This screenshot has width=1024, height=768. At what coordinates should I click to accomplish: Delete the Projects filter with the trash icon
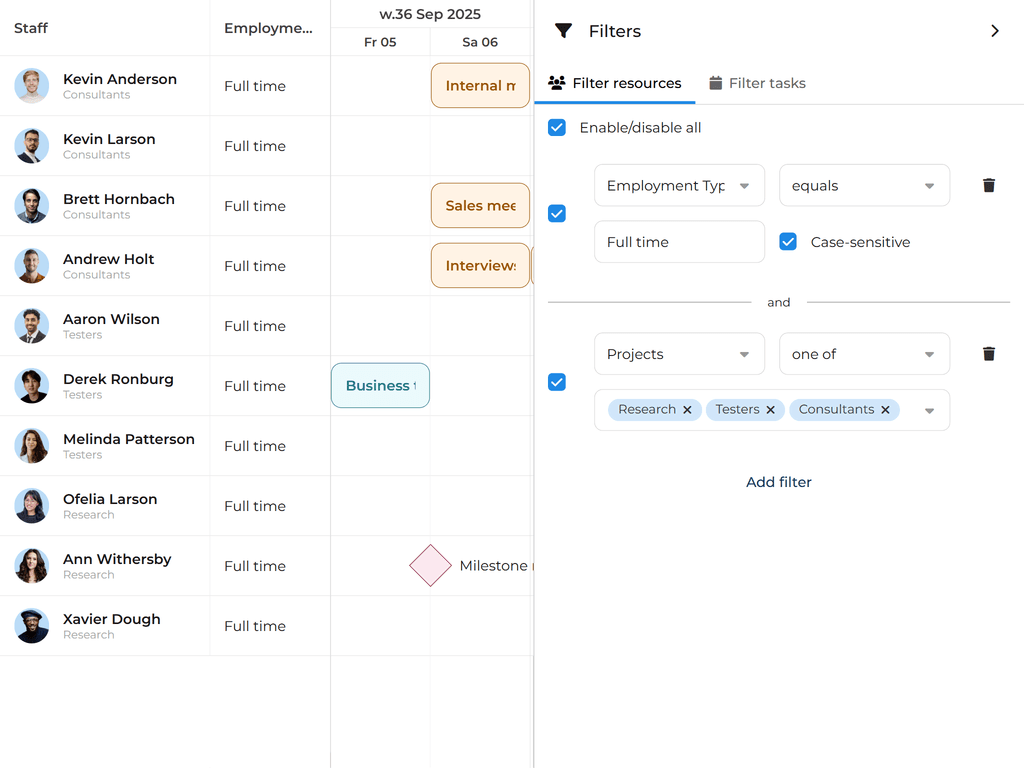point(989,353)
